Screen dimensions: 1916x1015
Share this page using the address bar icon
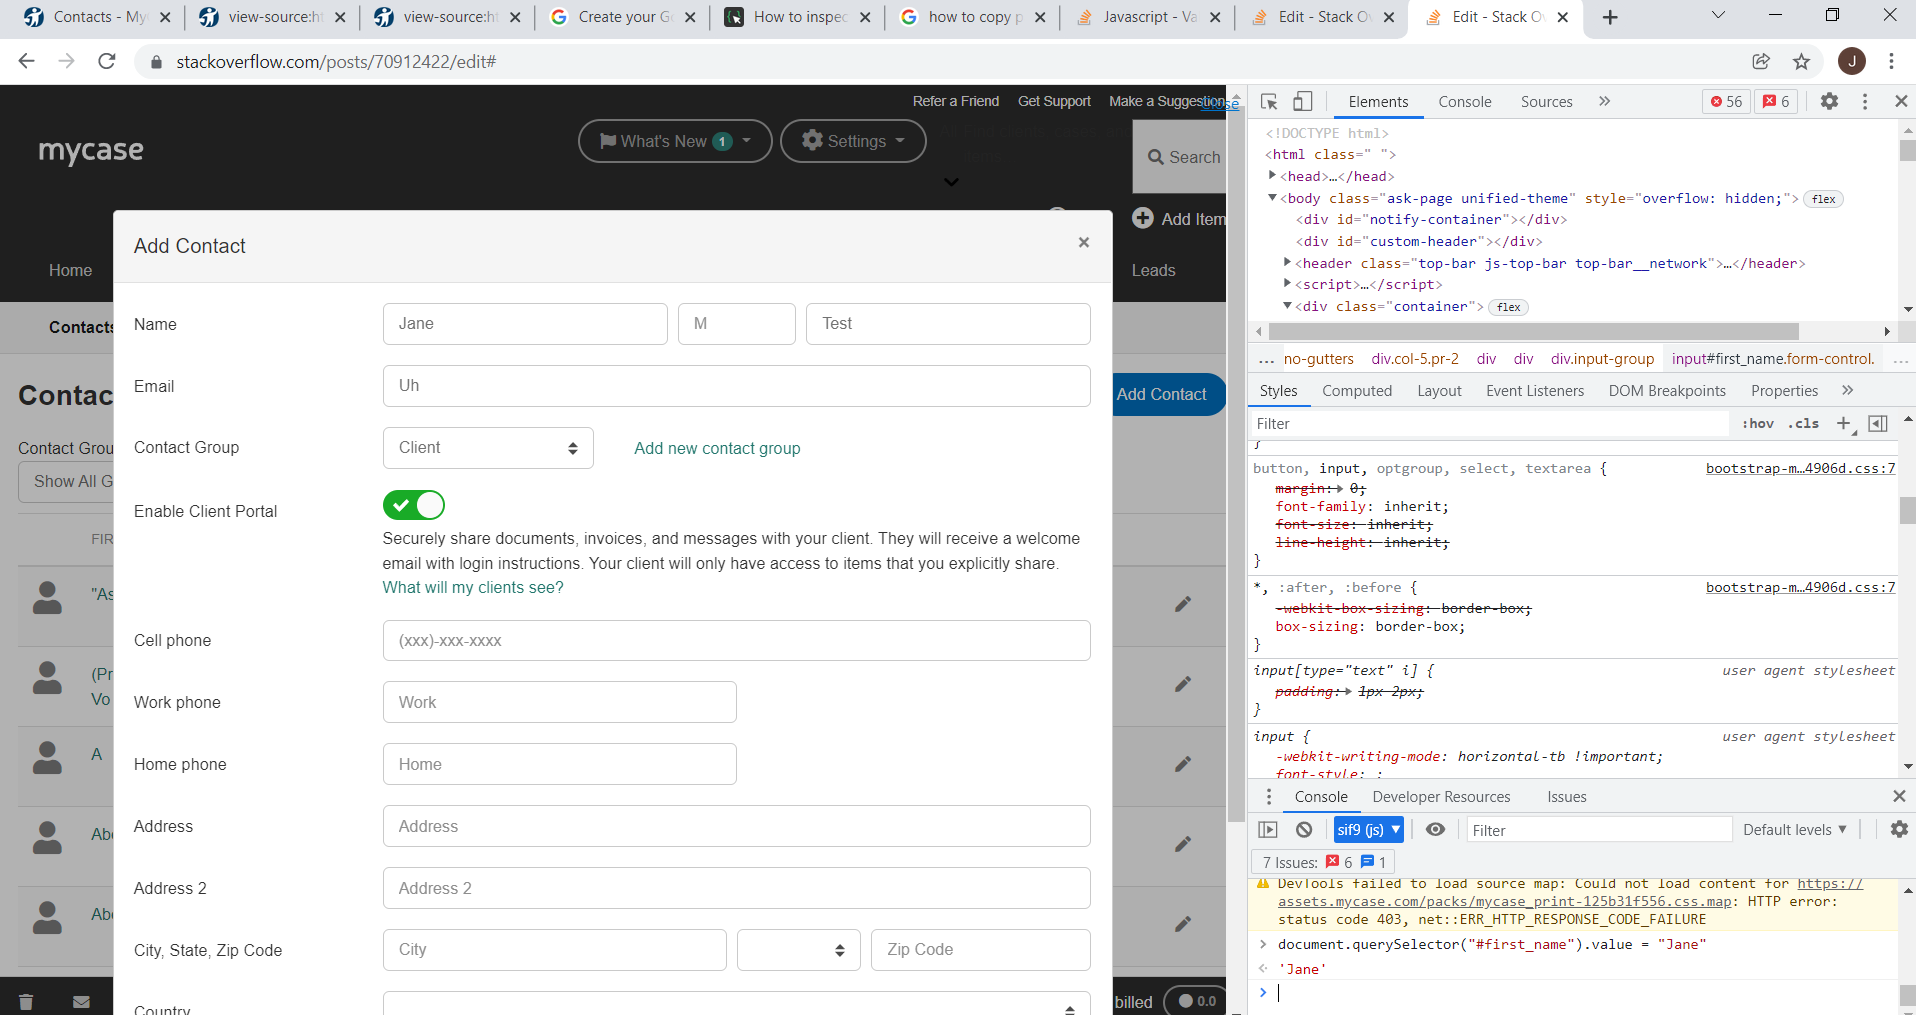[1761, 61]
